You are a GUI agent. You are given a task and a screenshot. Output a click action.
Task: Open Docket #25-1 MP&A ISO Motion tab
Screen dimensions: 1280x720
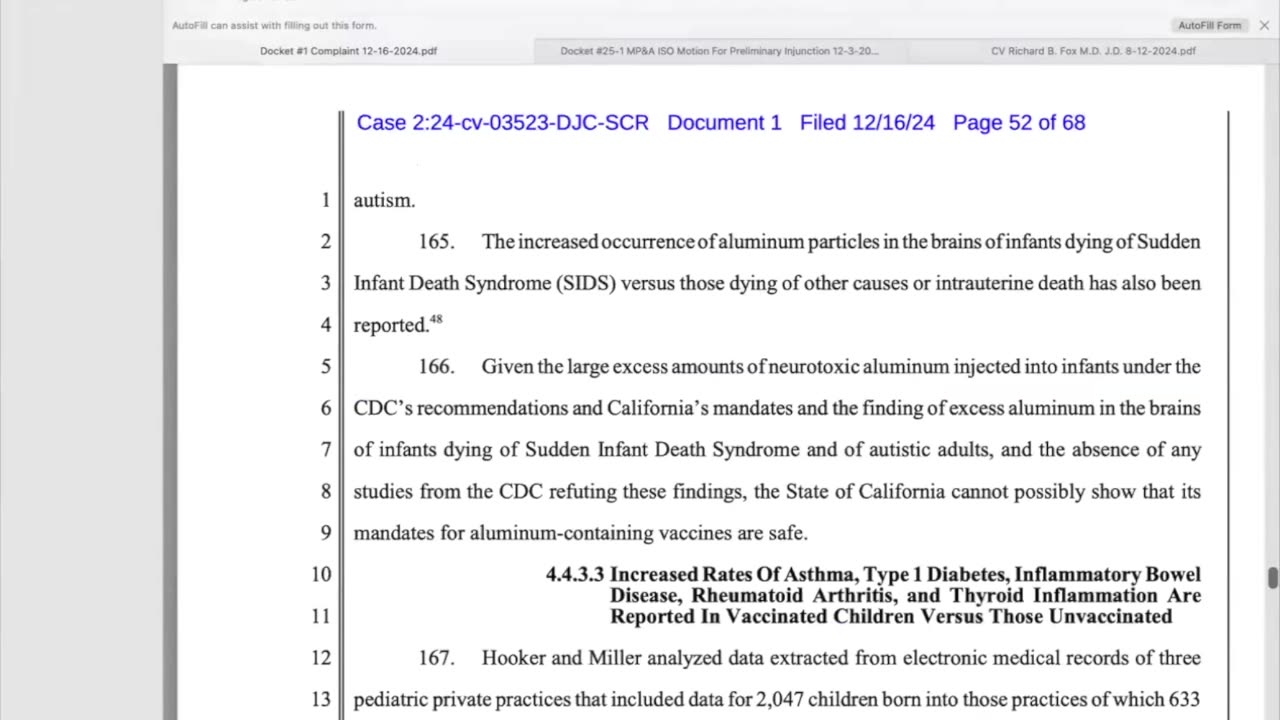point(719,51)
